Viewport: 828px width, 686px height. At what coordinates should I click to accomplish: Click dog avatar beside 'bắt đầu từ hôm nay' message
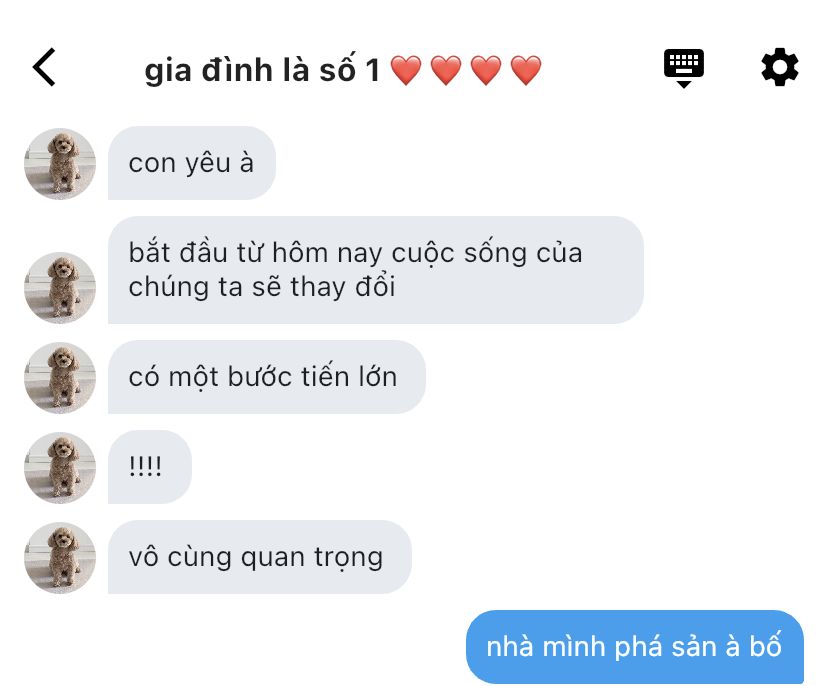60,288
